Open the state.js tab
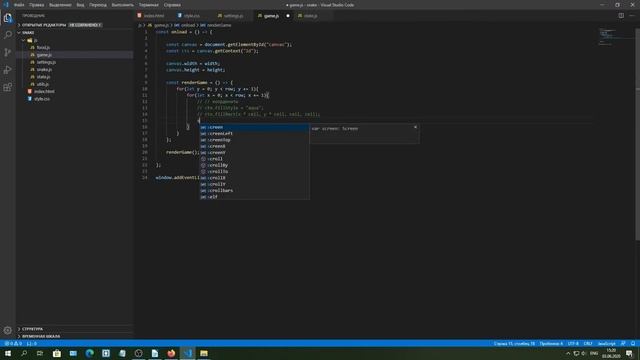The image size is (640, 360). click(x=310, y=16)
